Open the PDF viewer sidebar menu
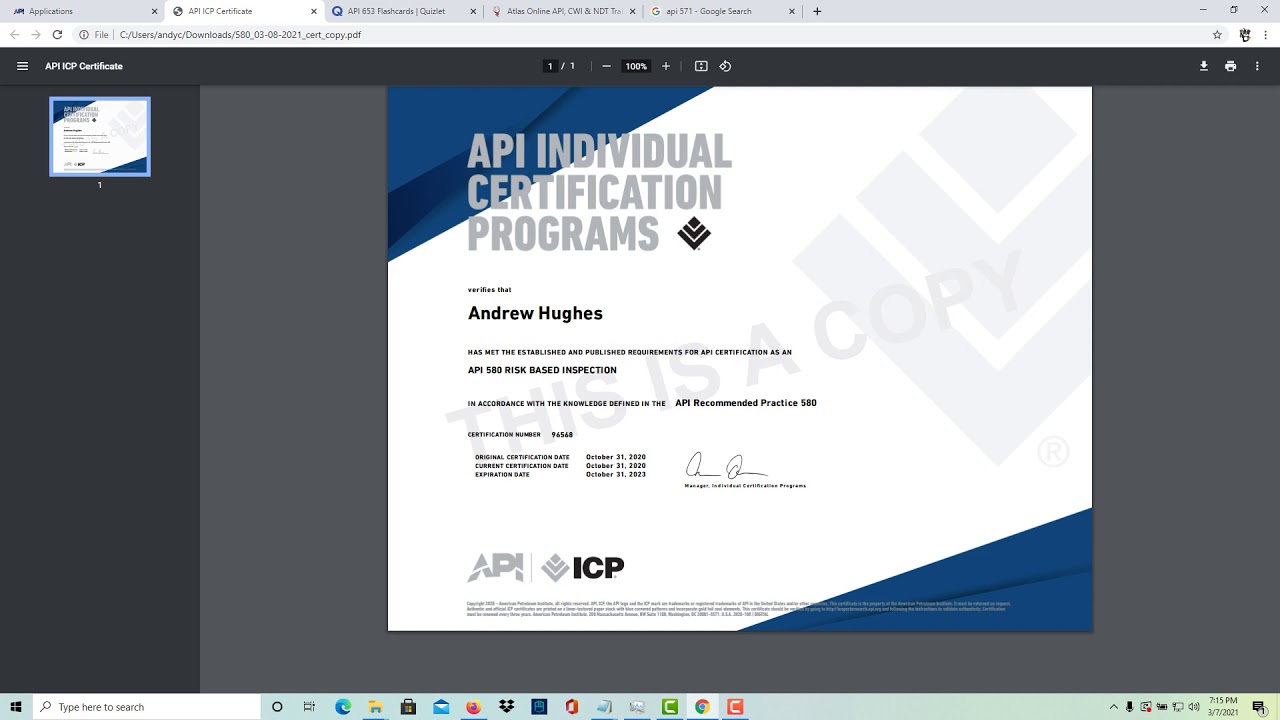This screenshot has width=1280, height=720. click(22, 66)
